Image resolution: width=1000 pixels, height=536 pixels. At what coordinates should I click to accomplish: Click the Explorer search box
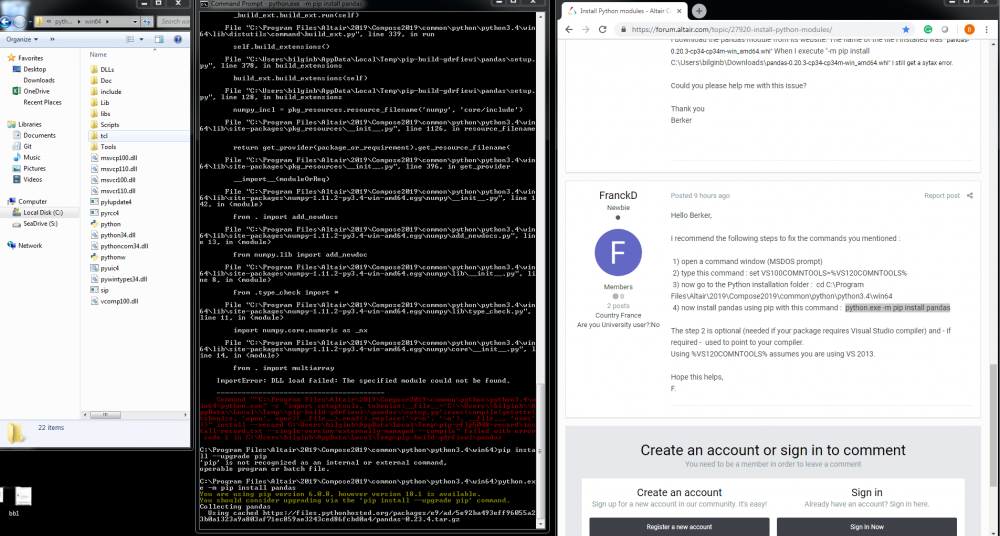click(x=173, y=22)
